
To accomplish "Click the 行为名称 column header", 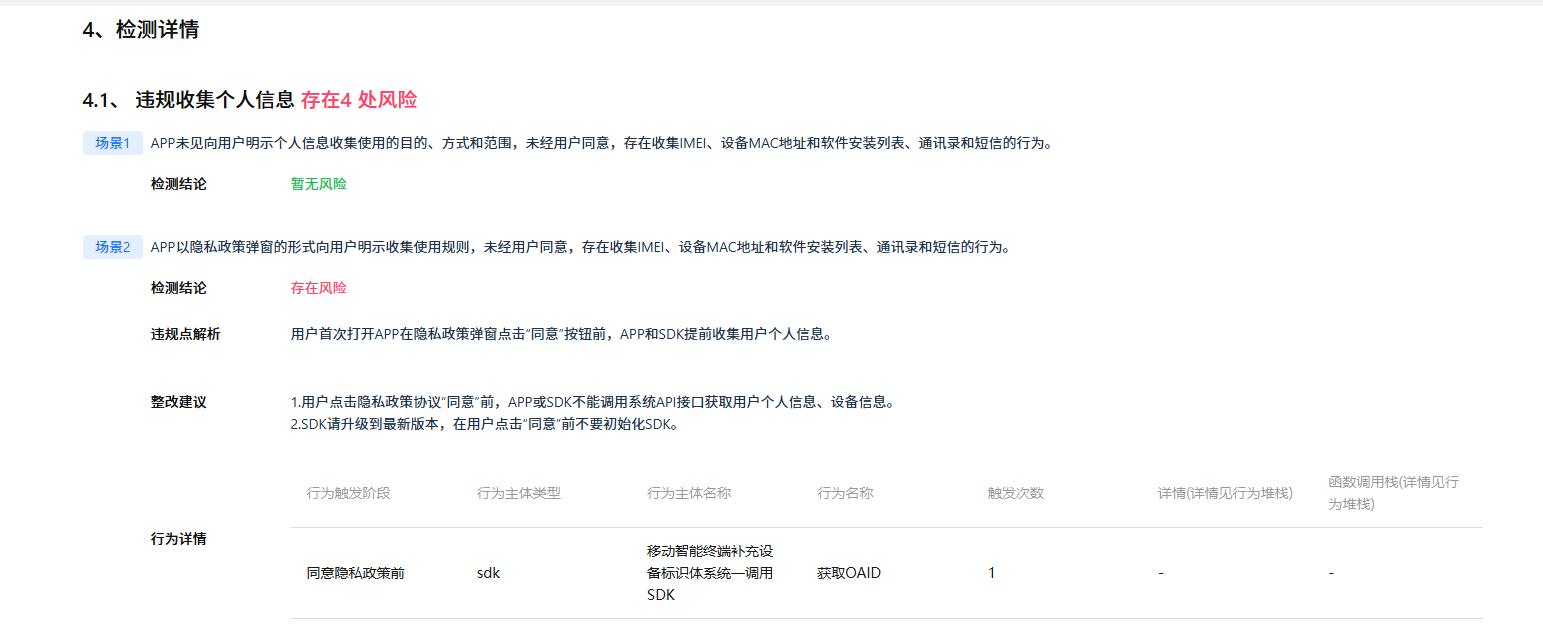I will pos(845,493).
